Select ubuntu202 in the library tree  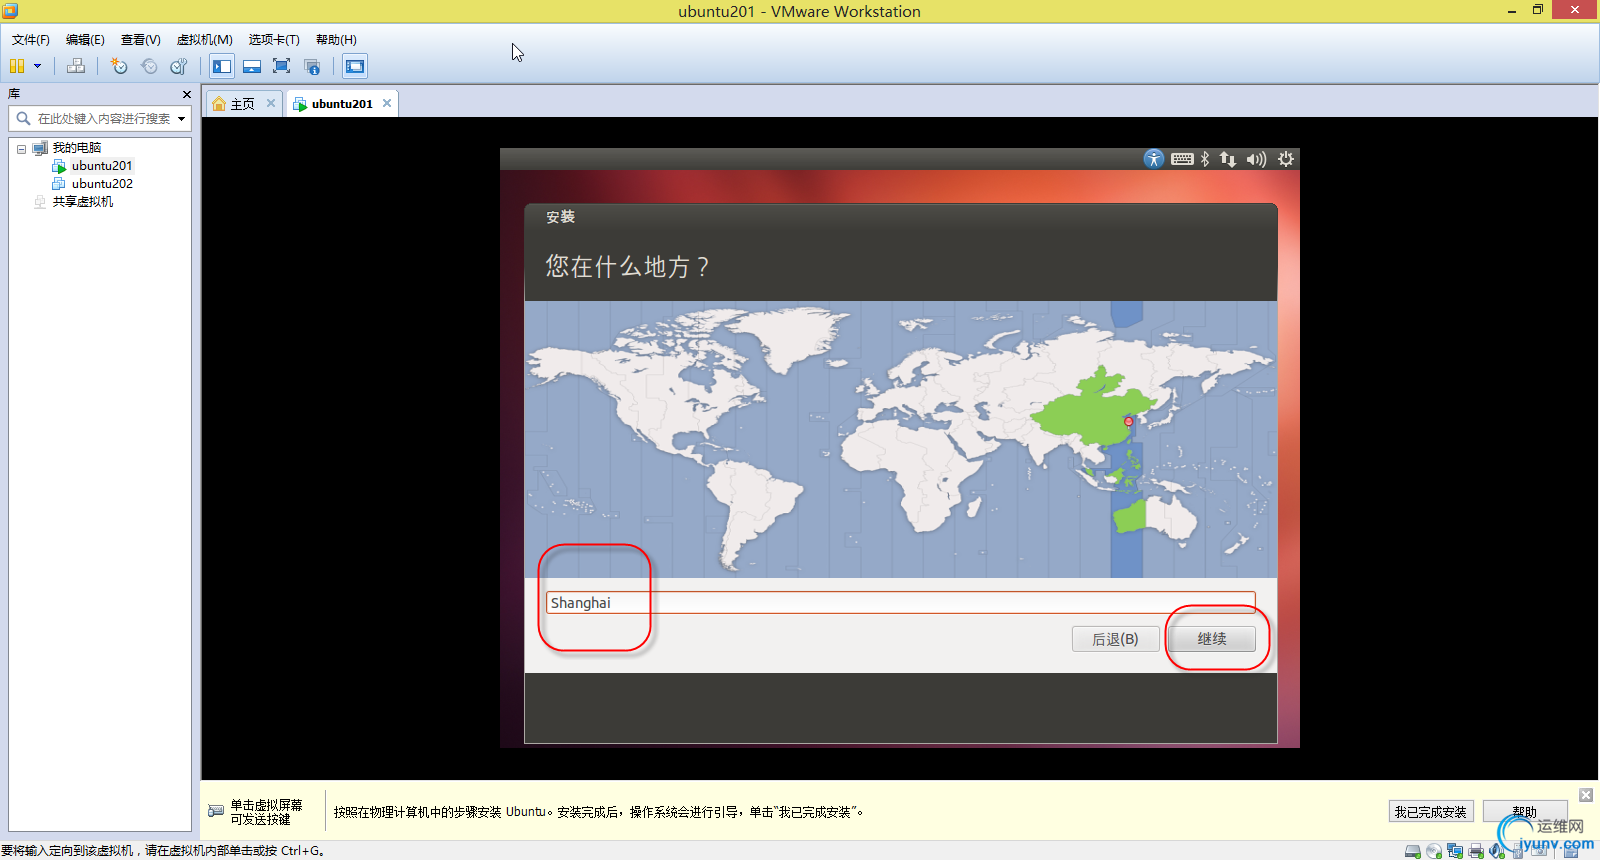[x=102, y=184]
